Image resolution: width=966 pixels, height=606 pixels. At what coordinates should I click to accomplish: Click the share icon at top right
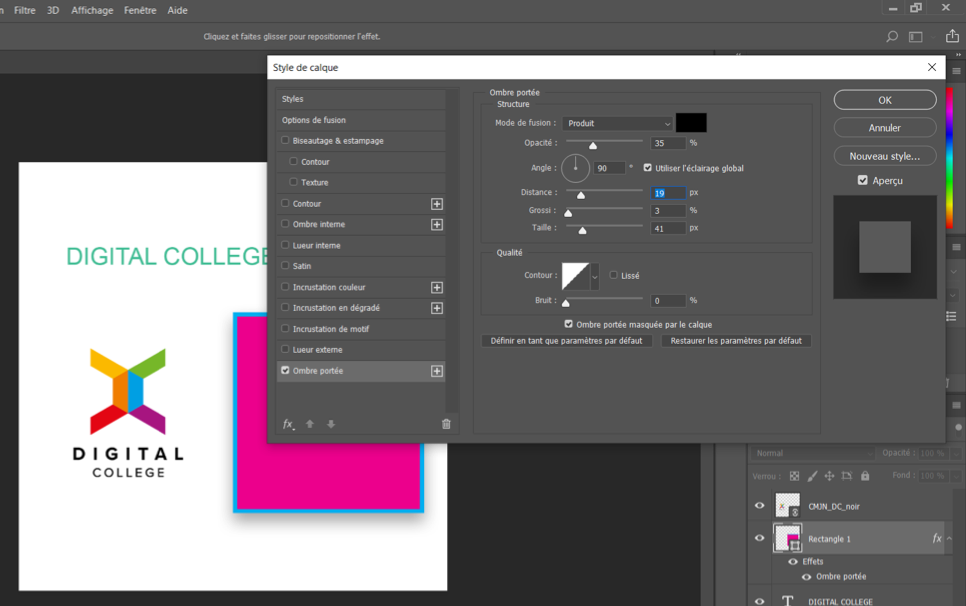[952, 36]
